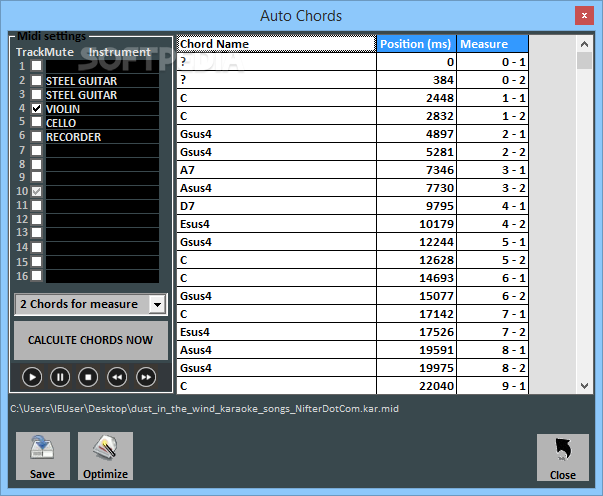Image resolution: width=603 pixels, height=496 pixels.
Task: Save the calculated chords
Action: click(43, 456)
